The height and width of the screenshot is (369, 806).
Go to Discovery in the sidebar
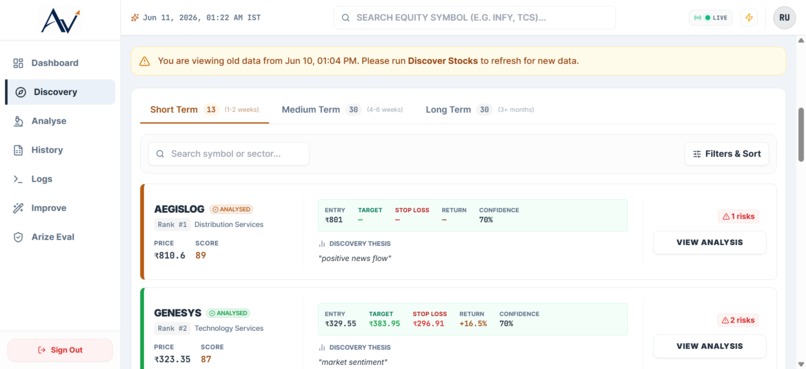click(x=60, y=92)
